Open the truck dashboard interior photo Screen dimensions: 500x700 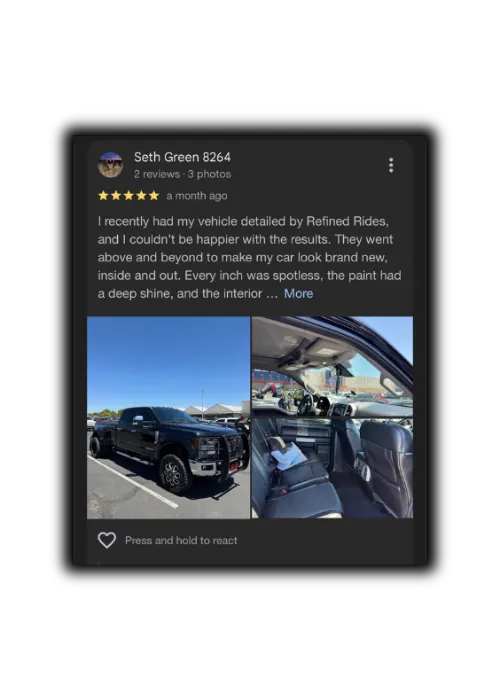pyautogui.click(x=332, y=367)
